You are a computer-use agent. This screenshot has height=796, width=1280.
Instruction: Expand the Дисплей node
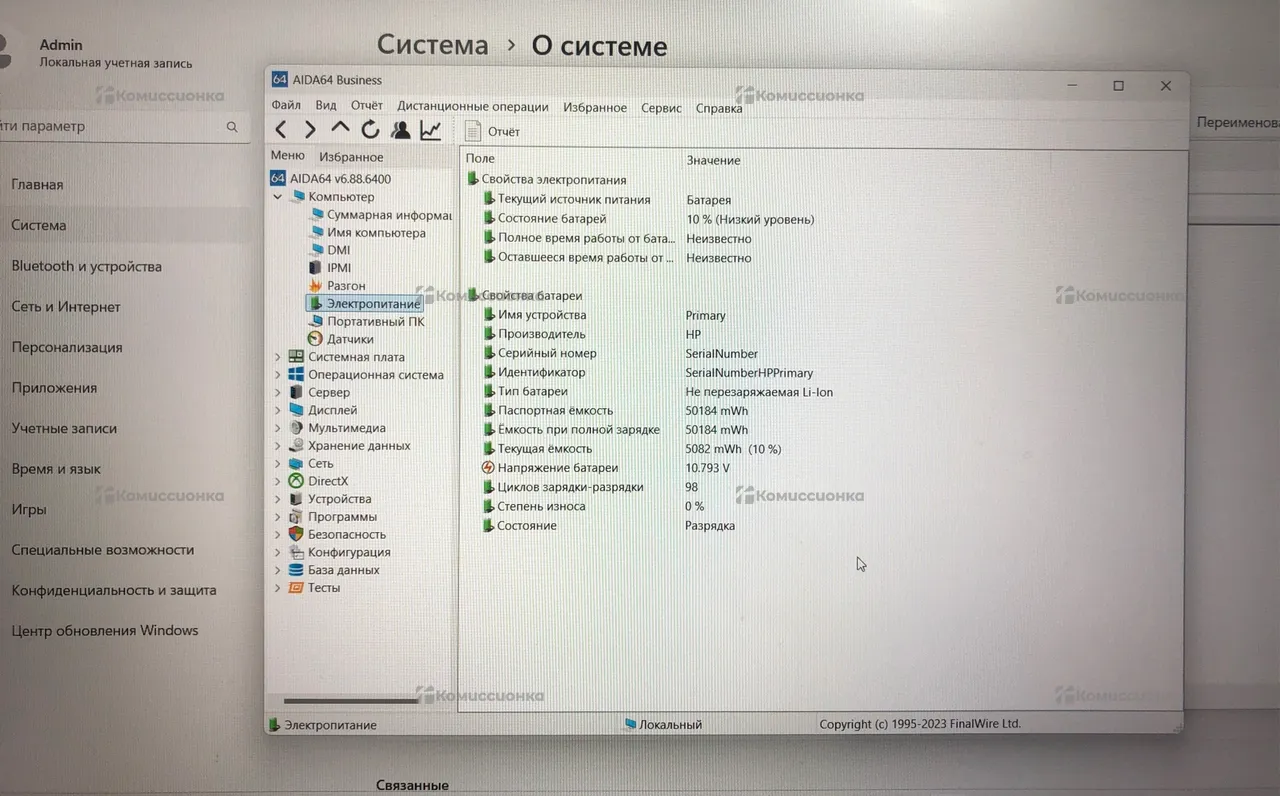pos(278,410)
